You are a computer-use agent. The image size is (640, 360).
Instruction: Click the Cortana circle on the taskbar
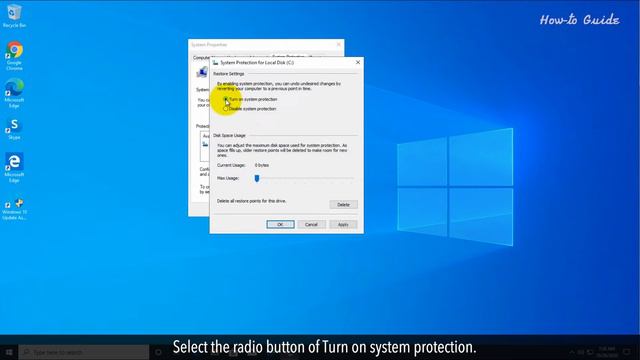[x=158, y=352]
